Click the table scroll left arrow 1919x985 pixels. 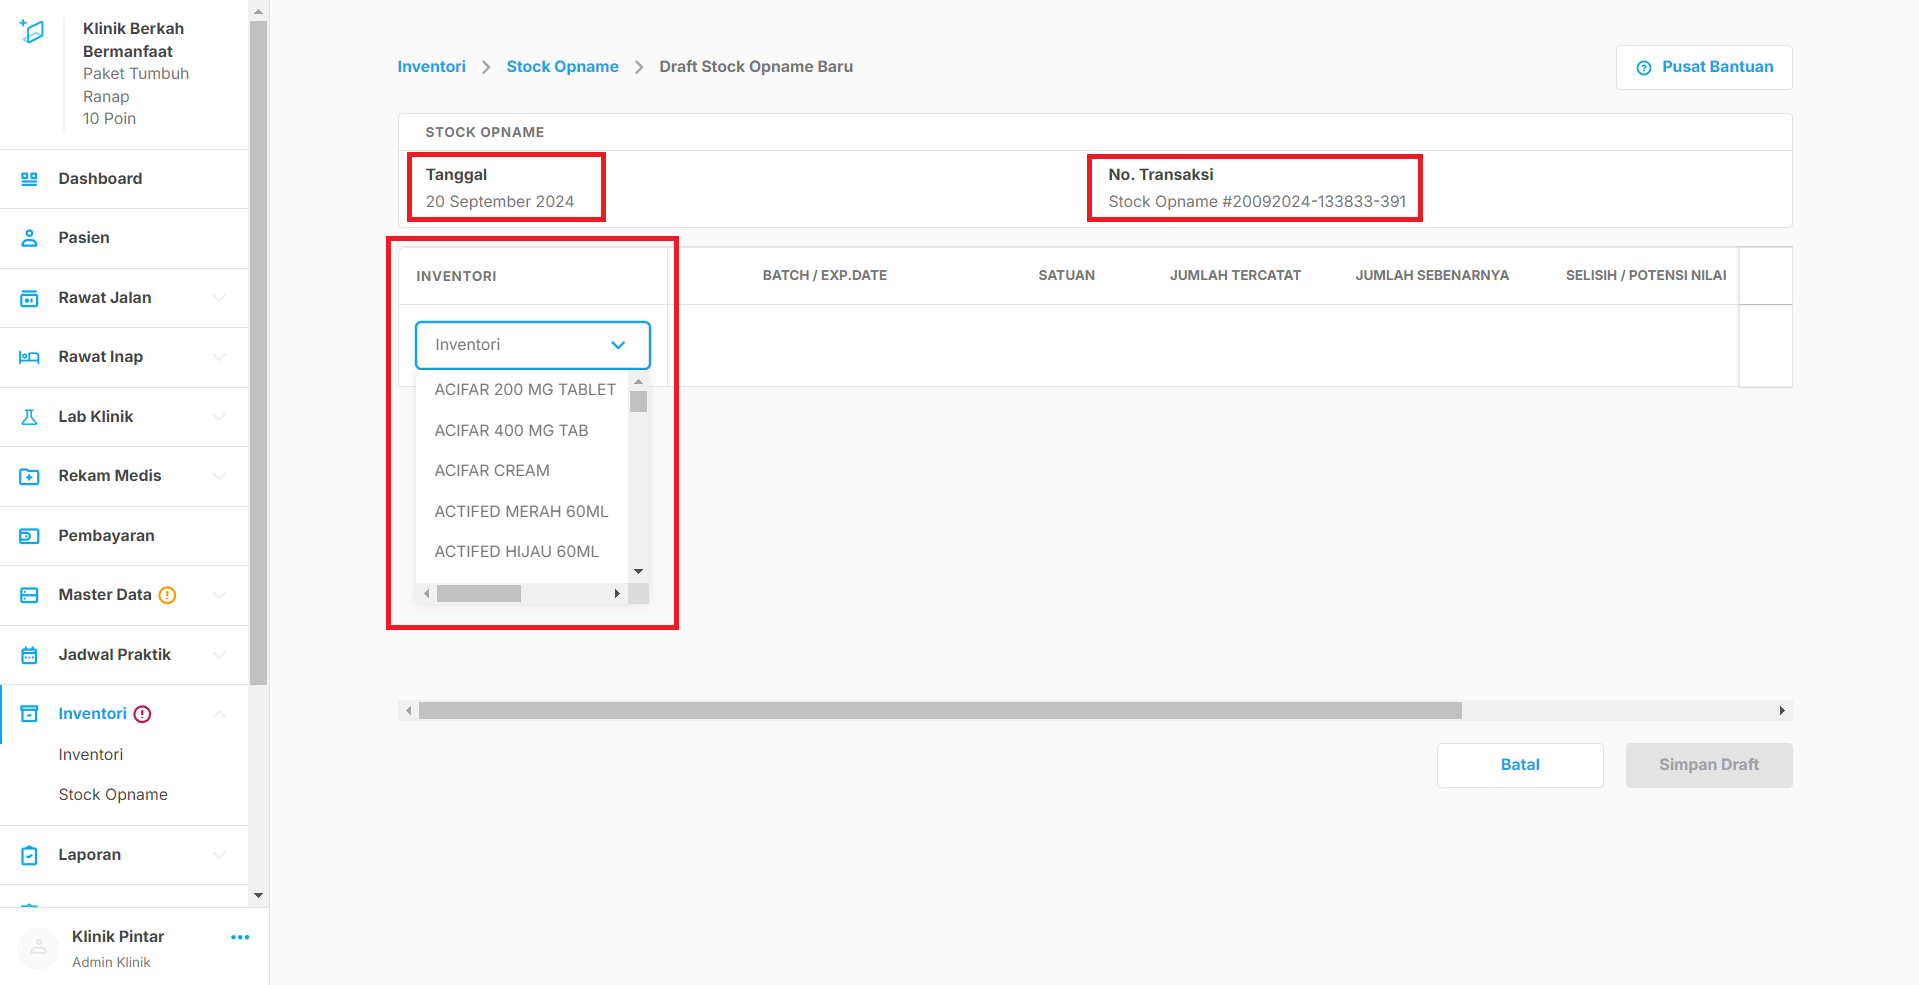pos(408,711)
